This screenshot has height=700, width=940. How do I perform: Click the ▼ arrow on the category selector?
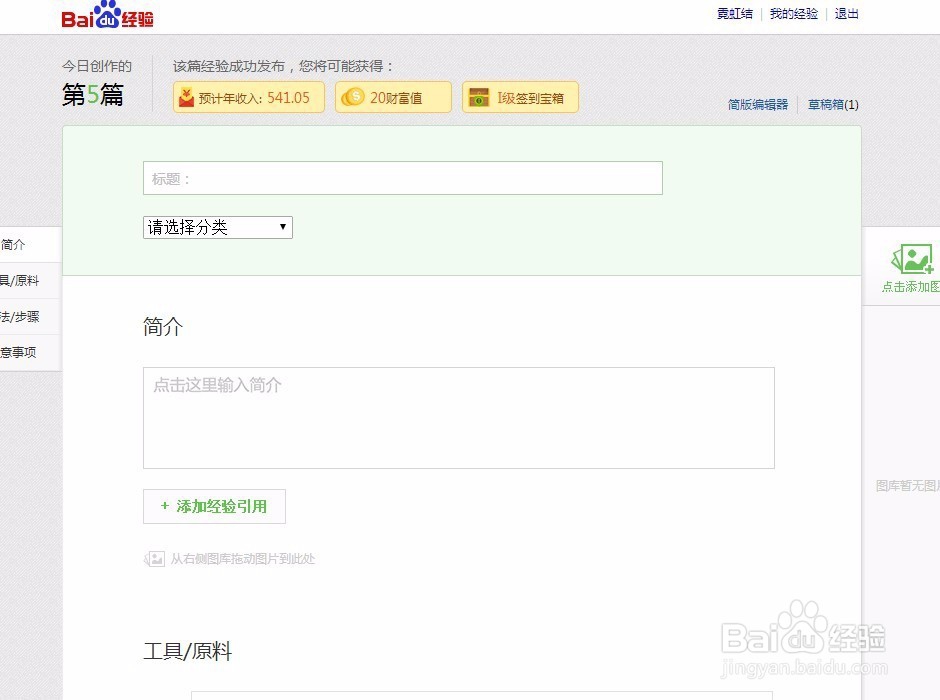283,227
